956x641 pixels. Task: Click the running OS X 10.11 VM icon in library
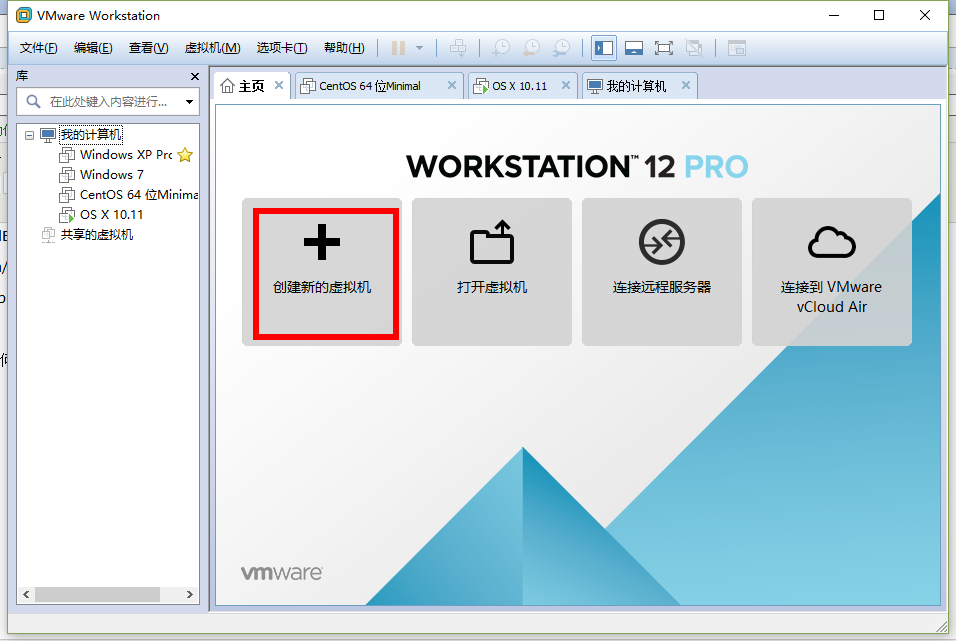point(67,215)
